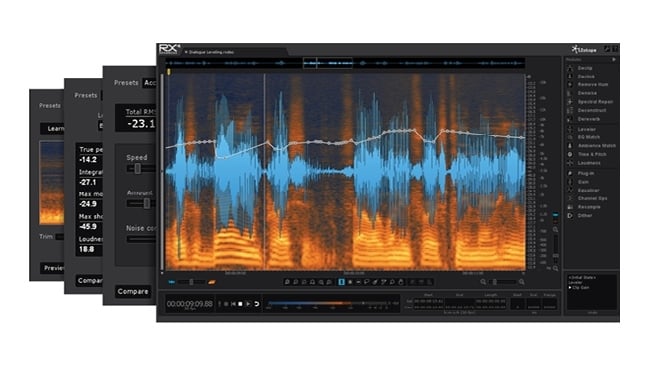
Task: Click the front Compare button
Action: [133, 291]
